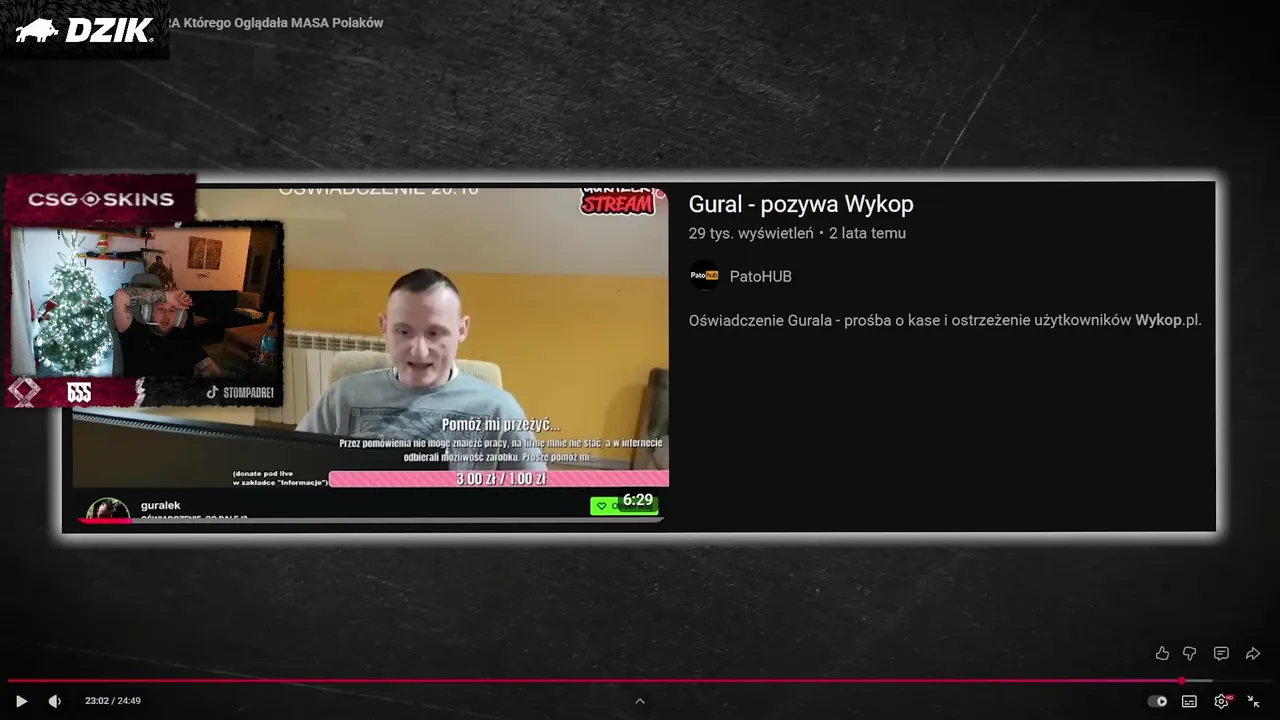
Task: Click the PatoHUB channel name
Action: 760,276
